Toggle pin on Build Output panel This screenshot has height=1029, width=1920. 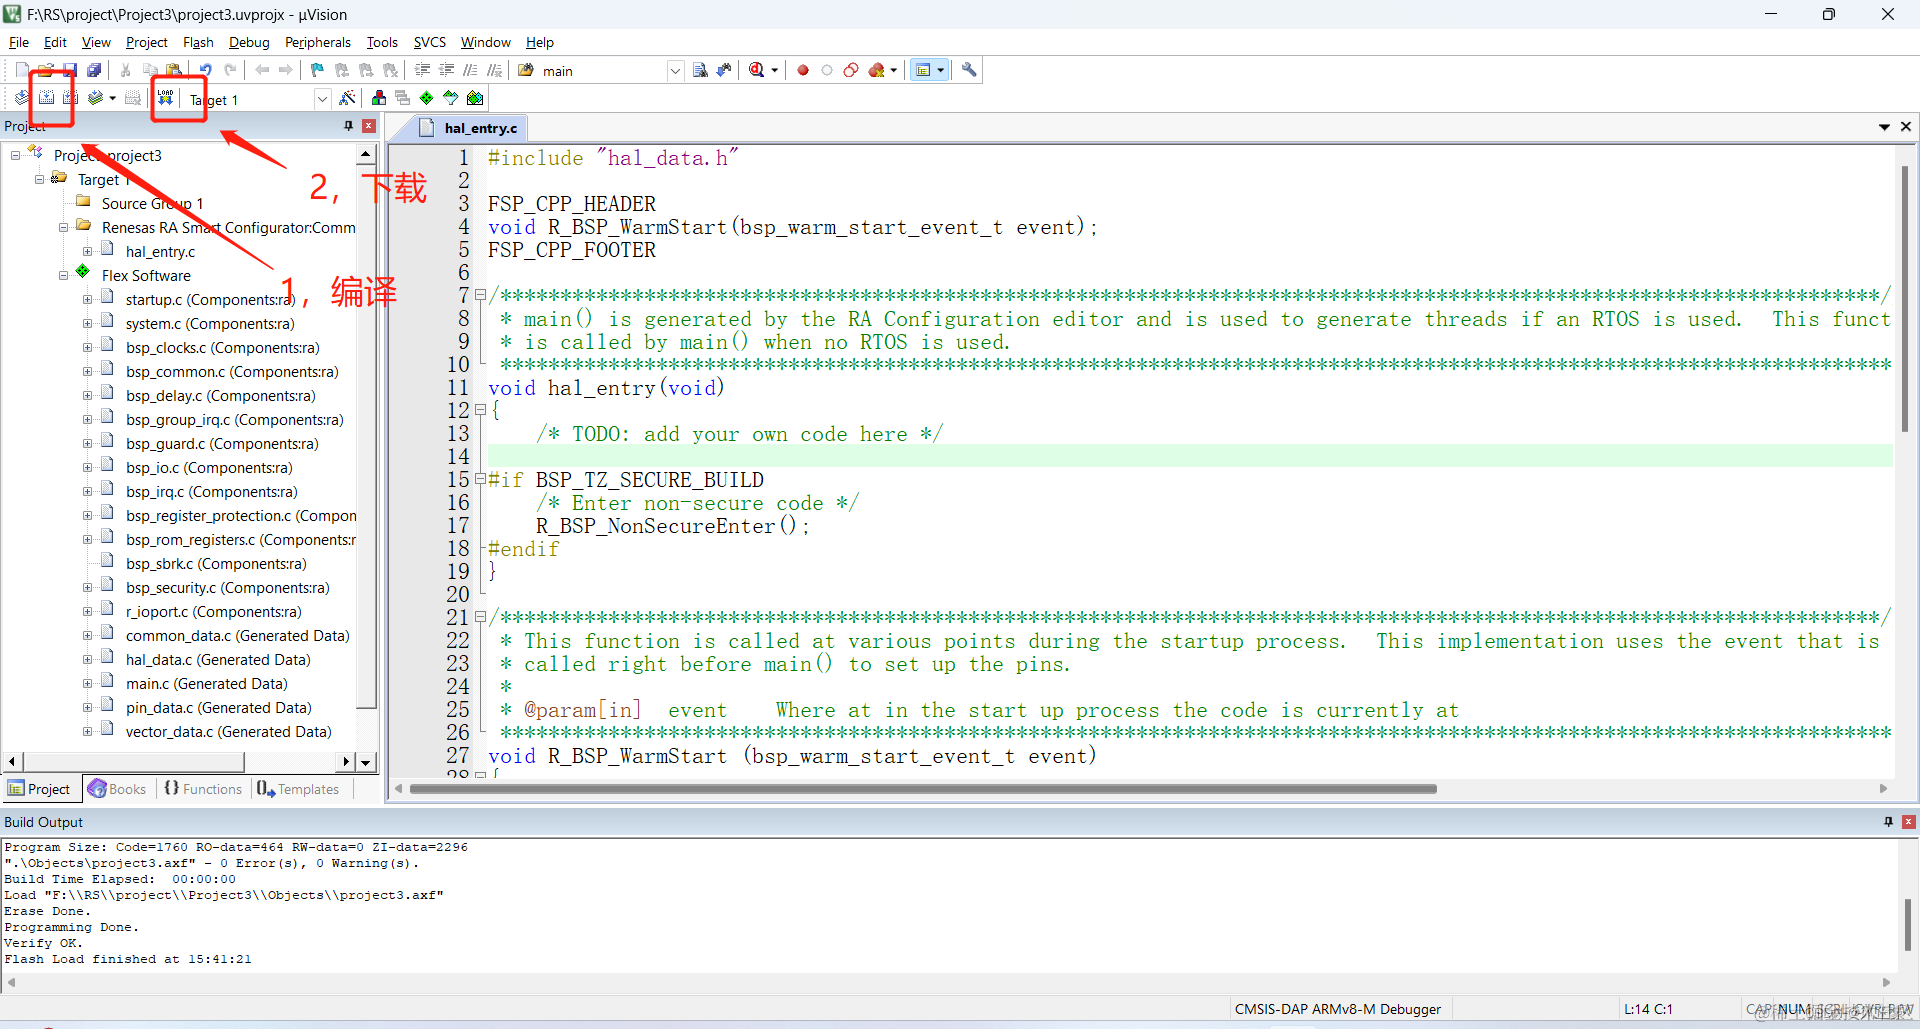[1888, 822]
